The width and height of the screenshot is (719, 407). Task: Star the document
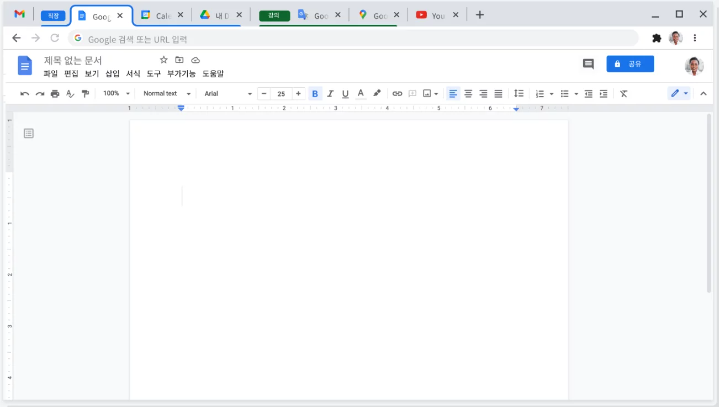tap(164, 60)
